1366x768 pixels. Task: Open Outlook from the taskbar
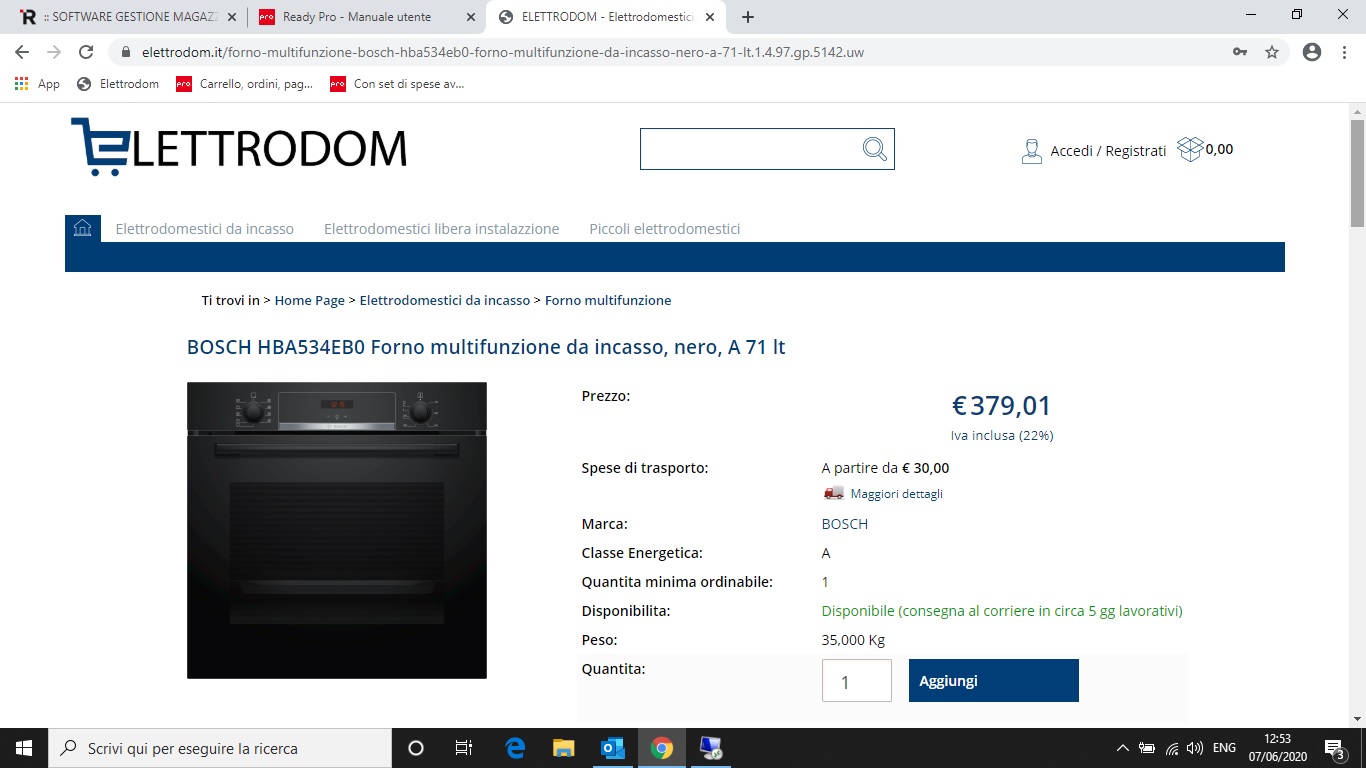coord(612,748)
